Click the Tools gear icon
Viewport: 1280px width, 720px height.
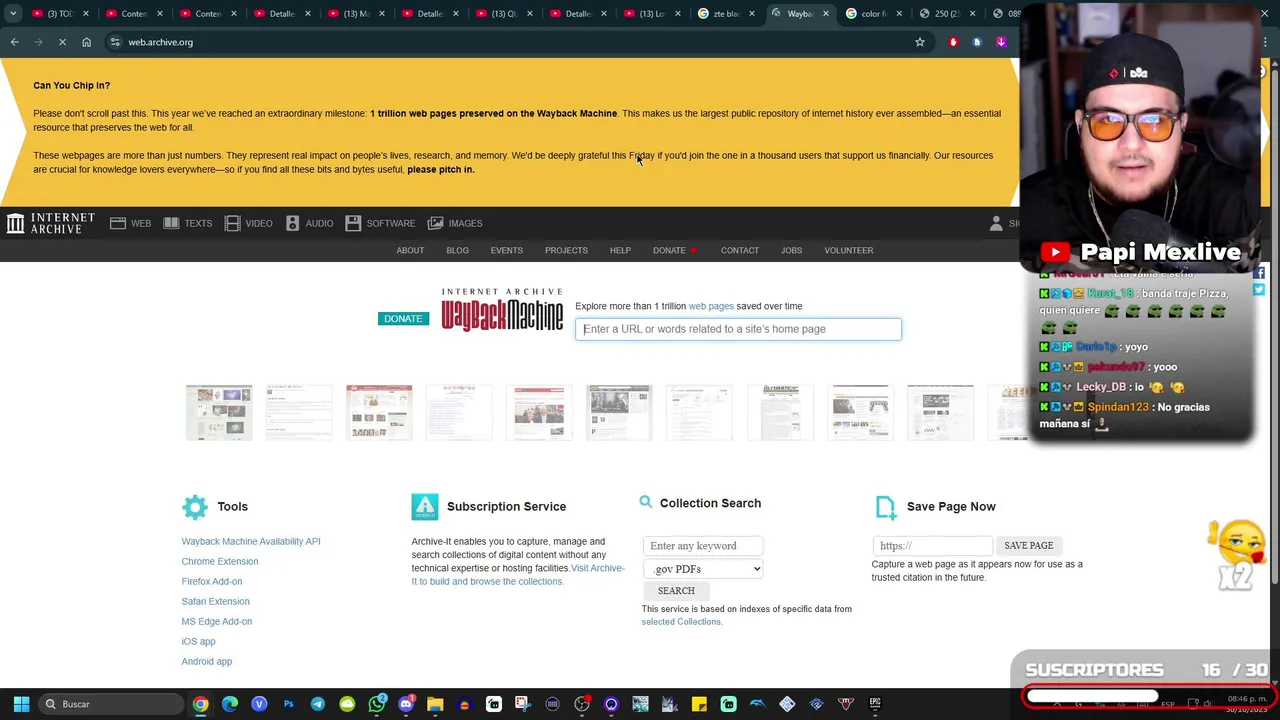pyautogui.click(x=195, y=507)
